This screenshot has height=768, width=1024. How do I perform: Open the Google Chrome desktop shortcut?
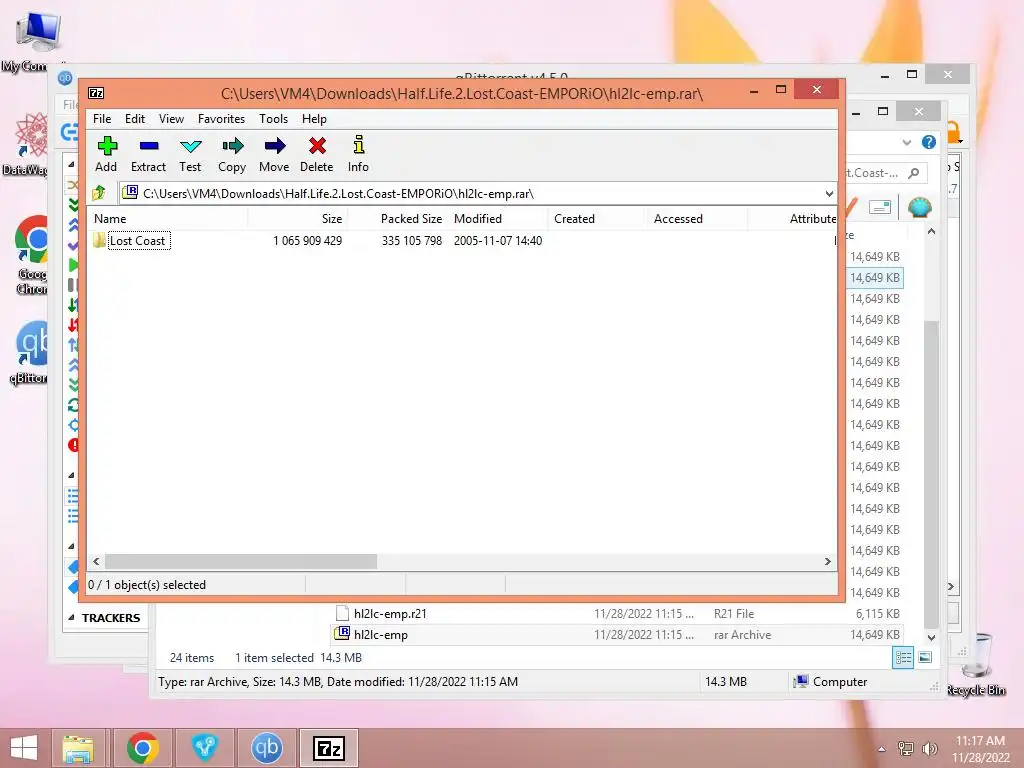(33, 255)
